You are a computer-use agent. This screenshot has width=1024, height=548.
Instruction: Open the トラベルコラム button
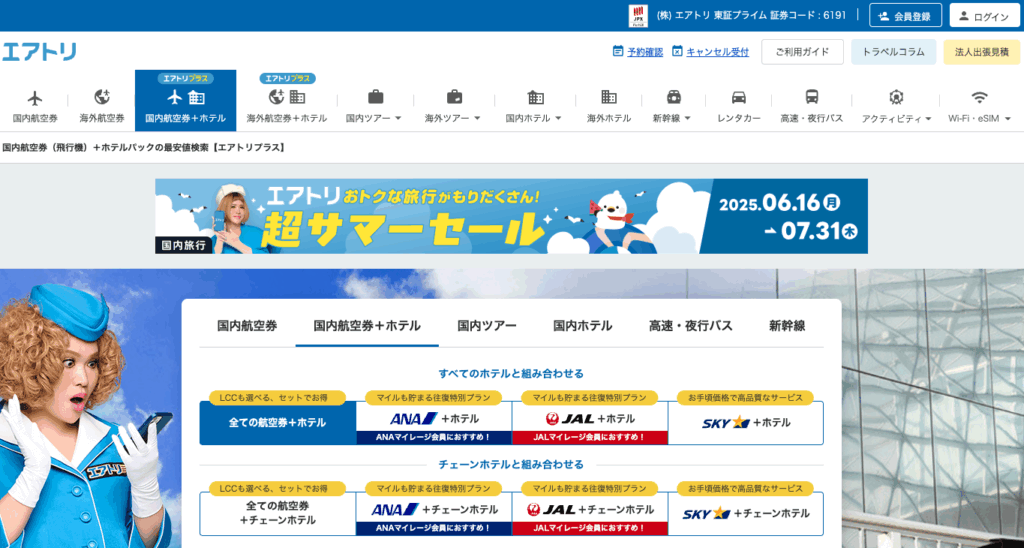(x=893, y=52)
